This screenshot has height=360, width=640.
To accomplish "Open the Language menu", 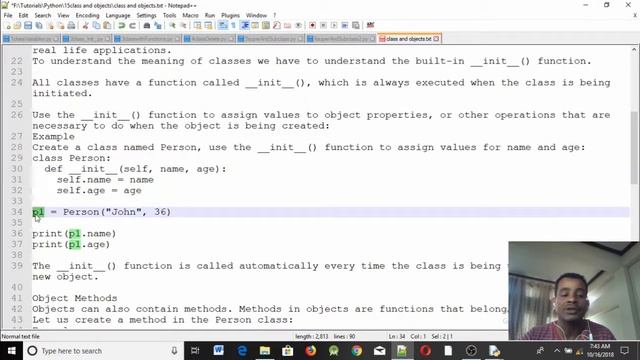I will click(118, 16).
